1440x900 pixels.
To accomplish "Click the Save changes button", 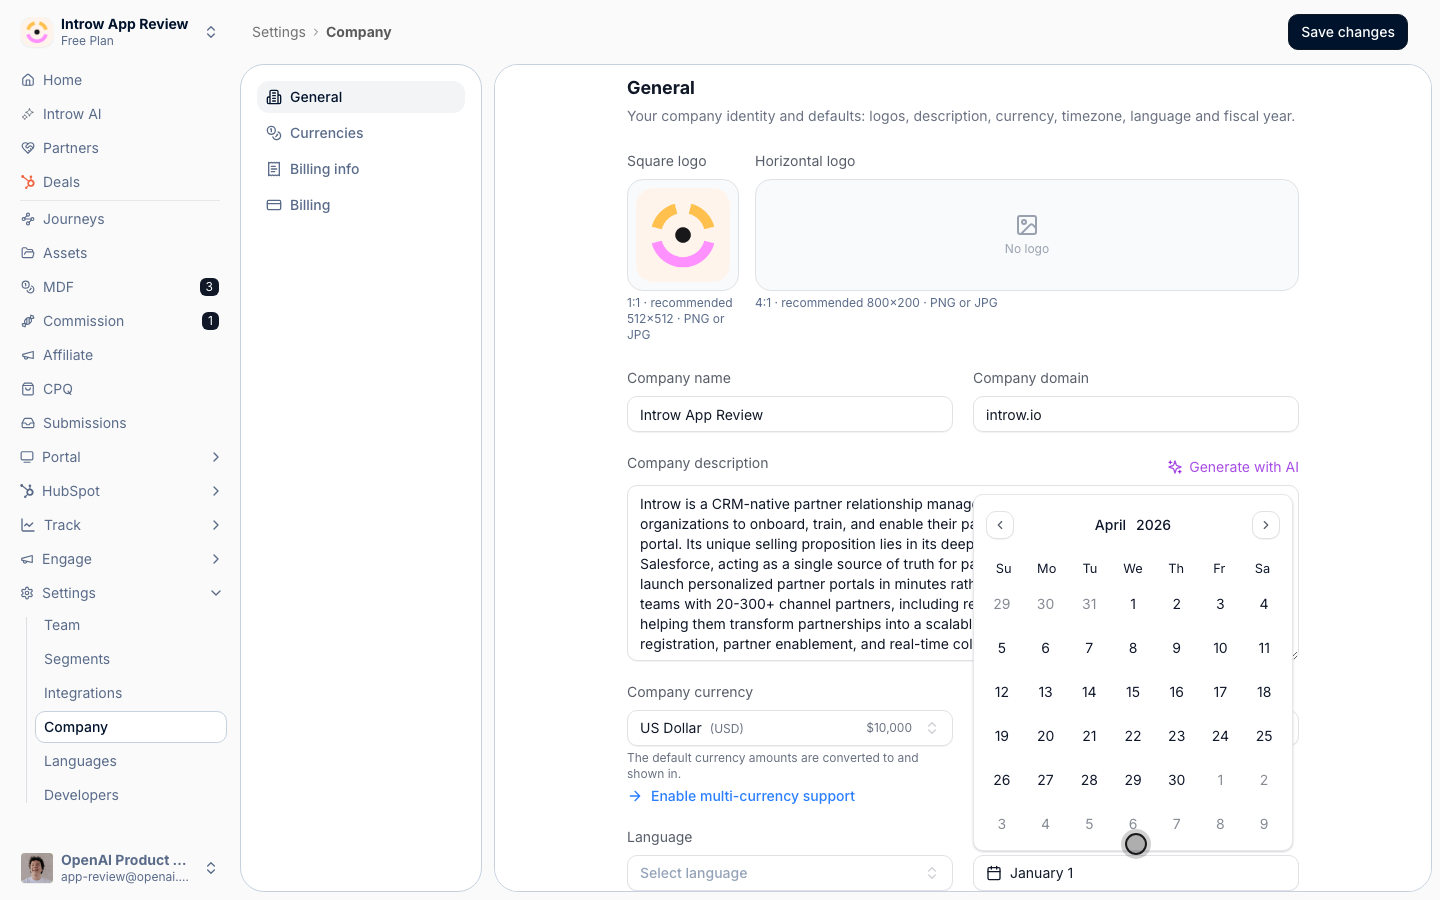I will 1348,32.
